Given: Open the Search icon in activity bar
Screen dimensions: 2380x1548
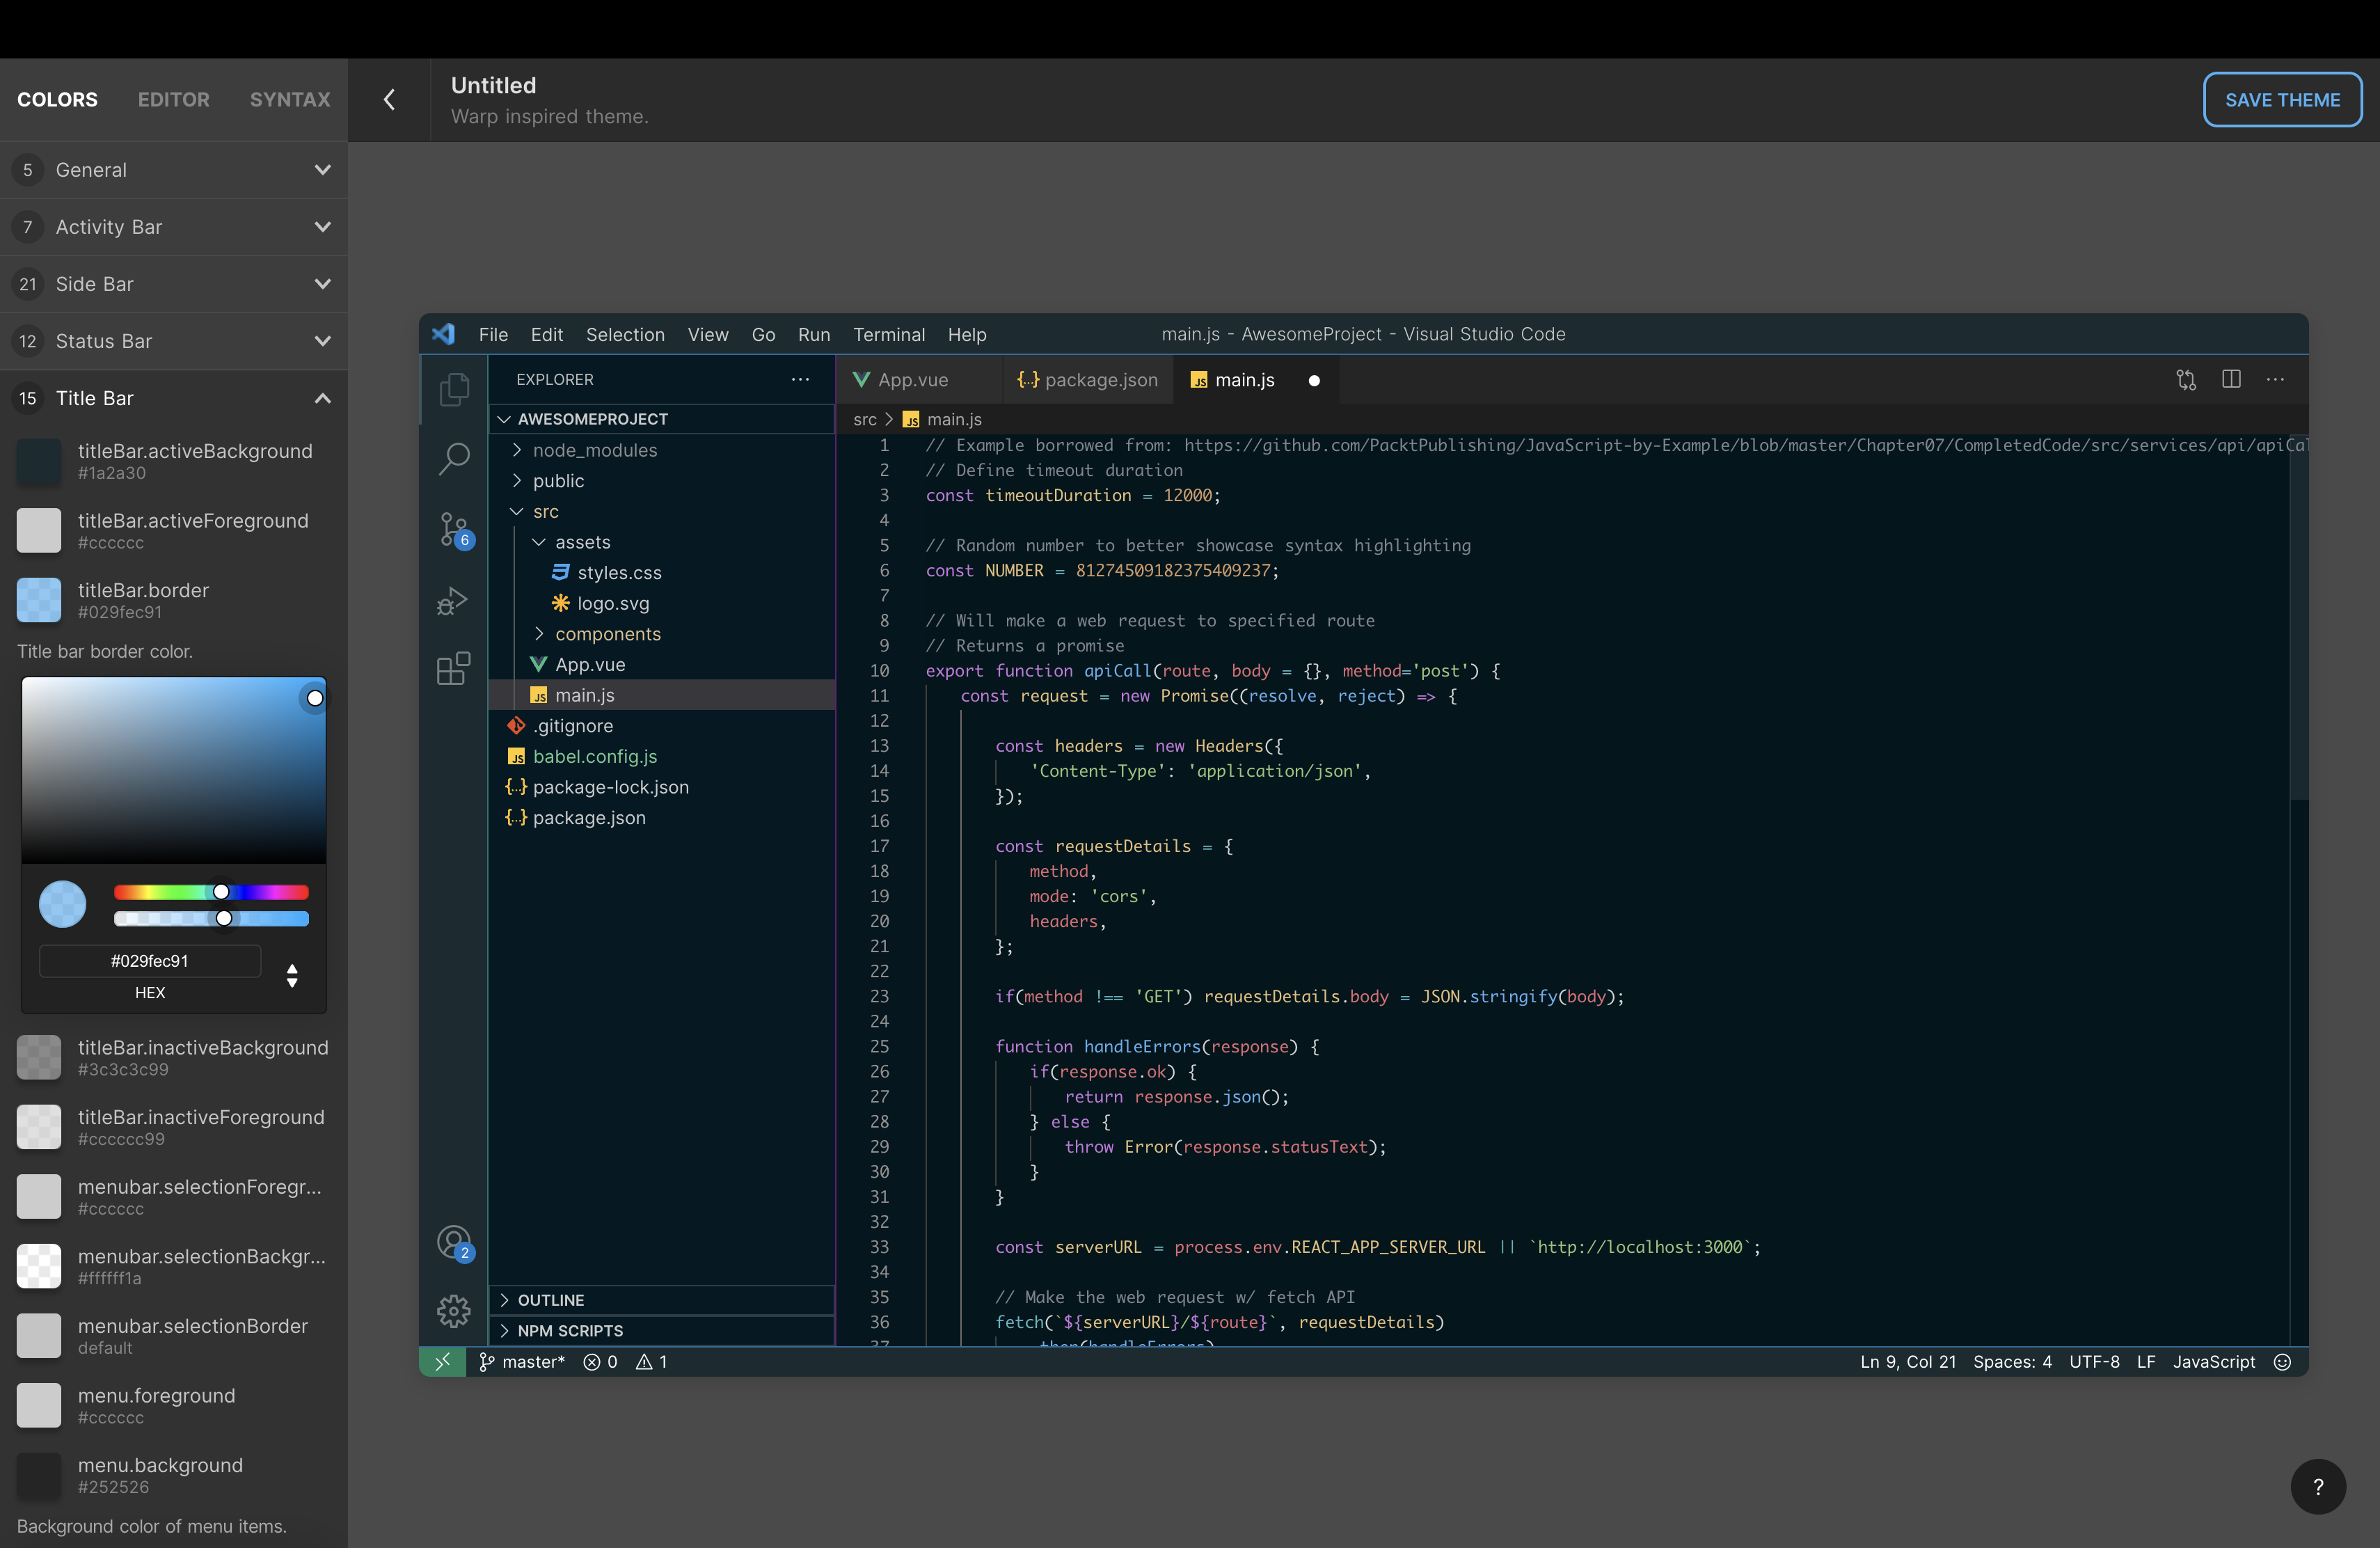Looking at the screenshot, I should tap(454, 459).
